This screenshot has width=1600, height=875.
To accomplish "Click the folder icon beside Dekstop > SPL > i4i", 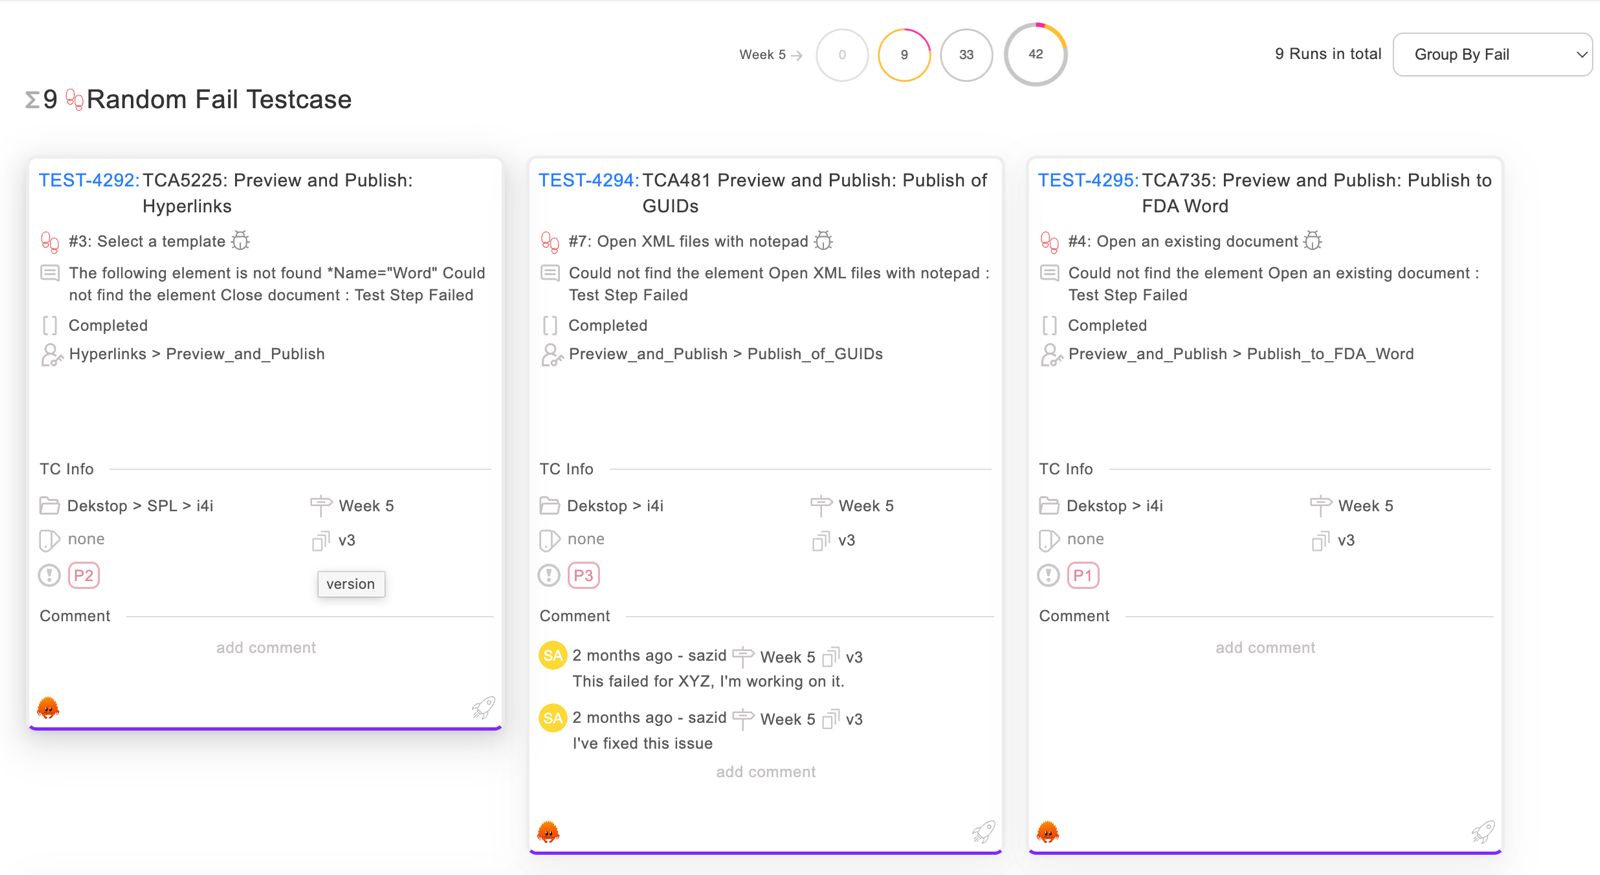I will pos(50,506).
